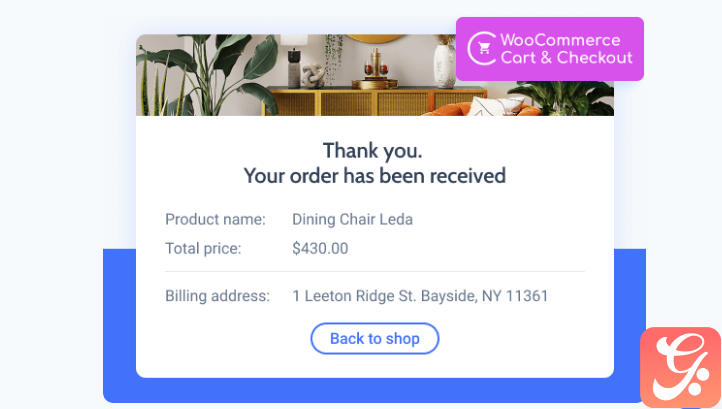Viewport: 722px width, 409px height.
Task: Select the billing address 1 Leeton Ridge St.
Action: (x=420, y=296)
